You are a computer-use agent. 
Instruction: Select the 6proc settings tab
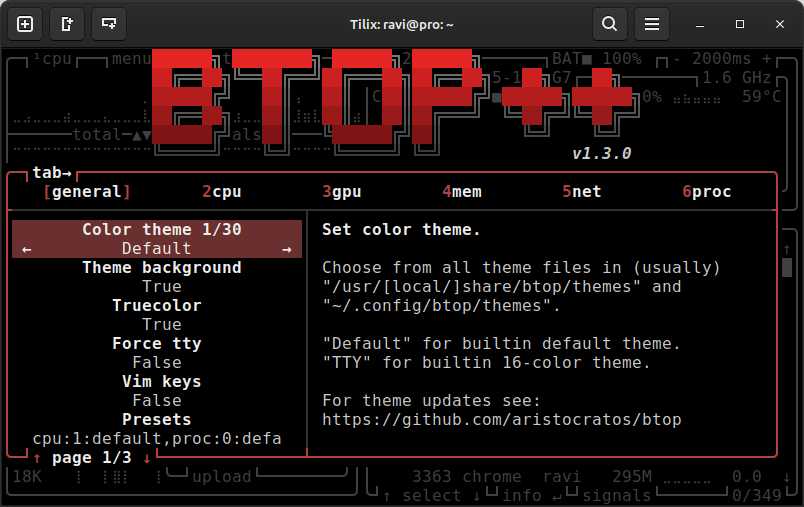coord(707,192)
